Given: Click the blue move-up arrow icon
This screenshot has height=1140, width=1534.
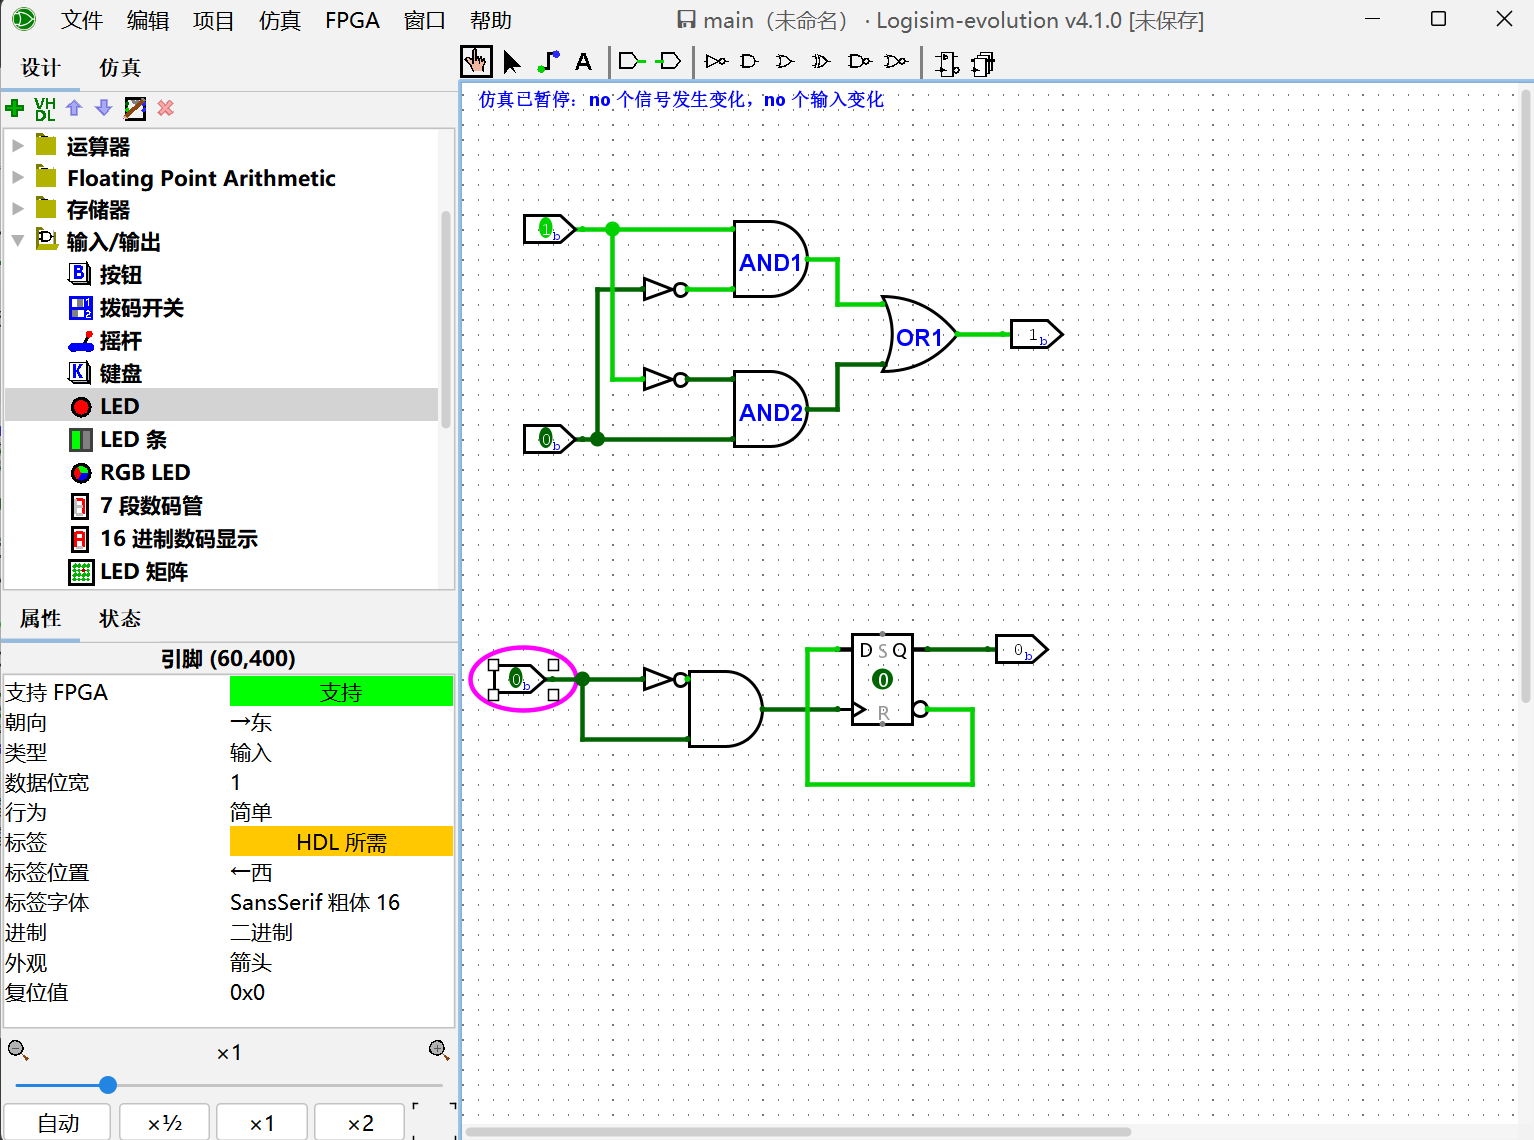Looking at the screenshot, I should point(74,108).
